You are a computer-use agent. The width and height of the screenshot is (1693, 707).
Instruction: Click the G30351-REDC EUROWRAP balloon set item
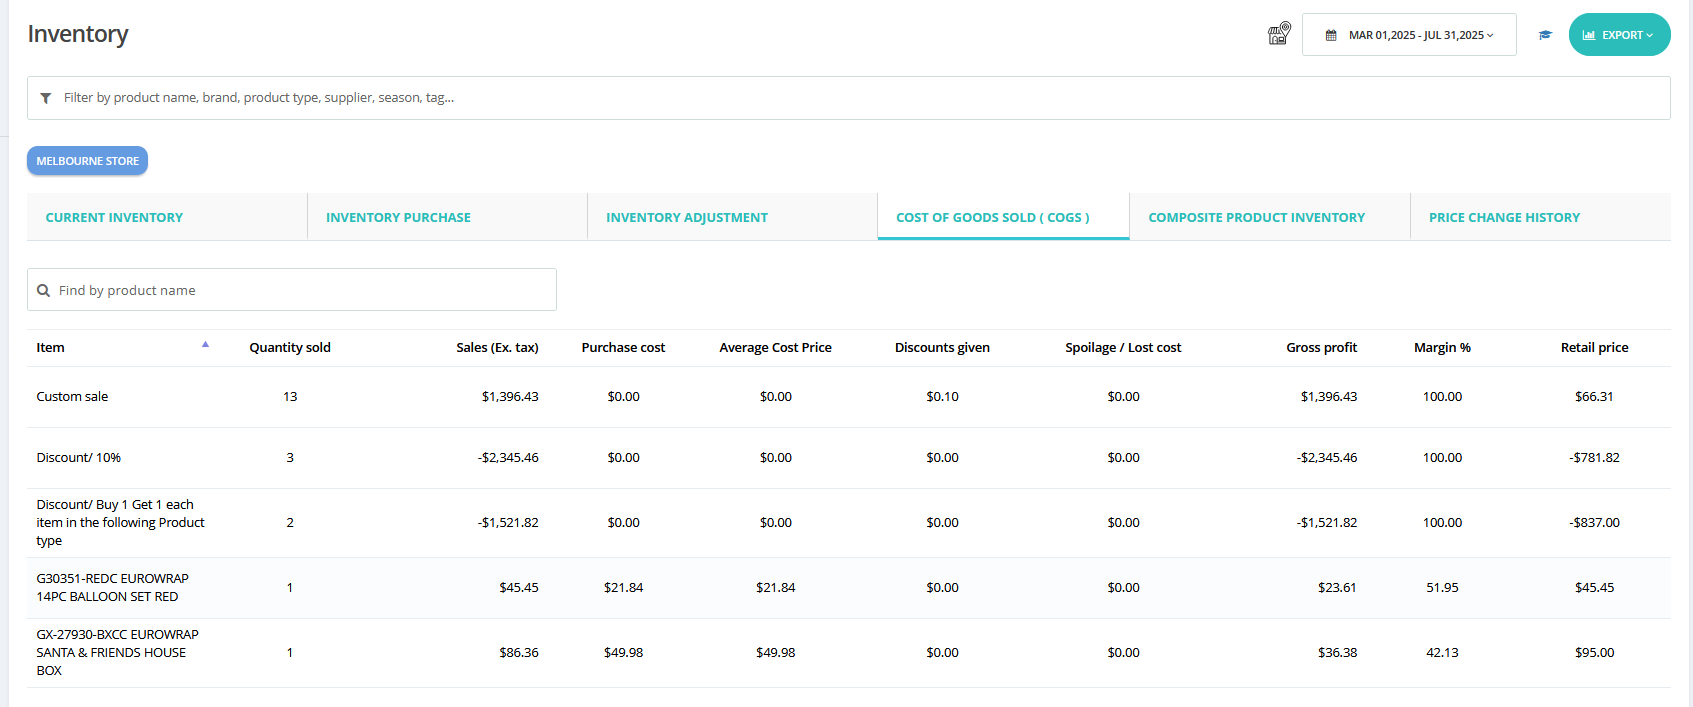(x=112, y=588)
